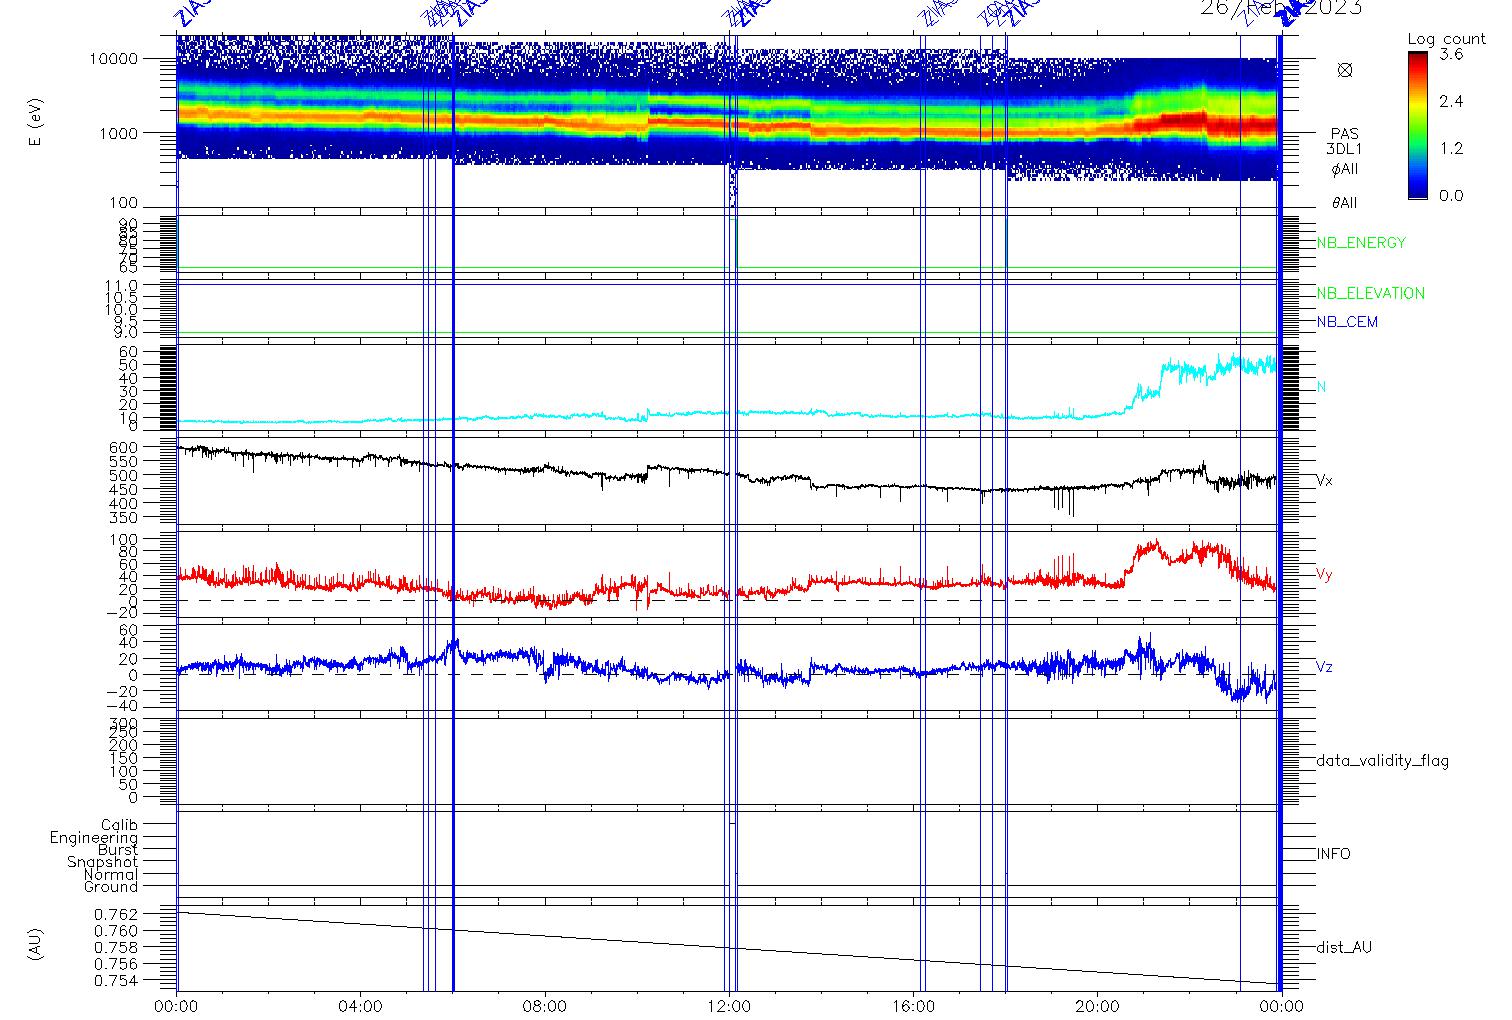Click the 450 tick on Vx axis
This screenshot has height=1020, width=1512.
tap(125, 490)
